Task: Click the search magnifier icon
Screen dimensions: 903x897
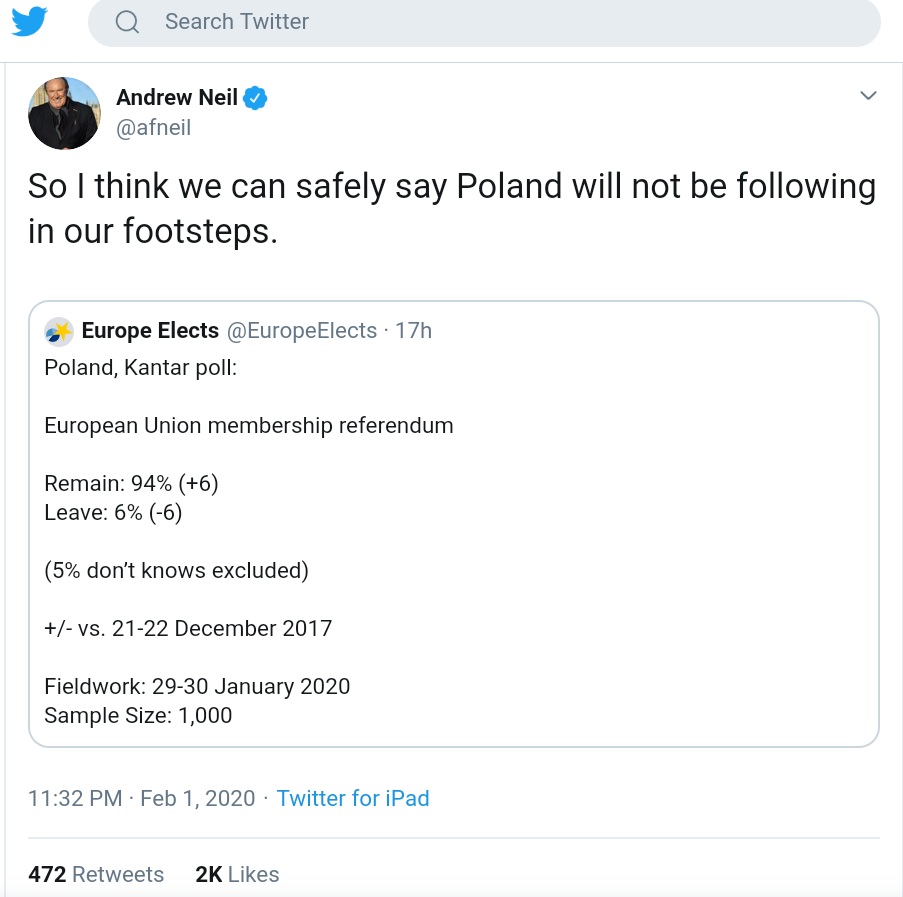Action: 127,22
